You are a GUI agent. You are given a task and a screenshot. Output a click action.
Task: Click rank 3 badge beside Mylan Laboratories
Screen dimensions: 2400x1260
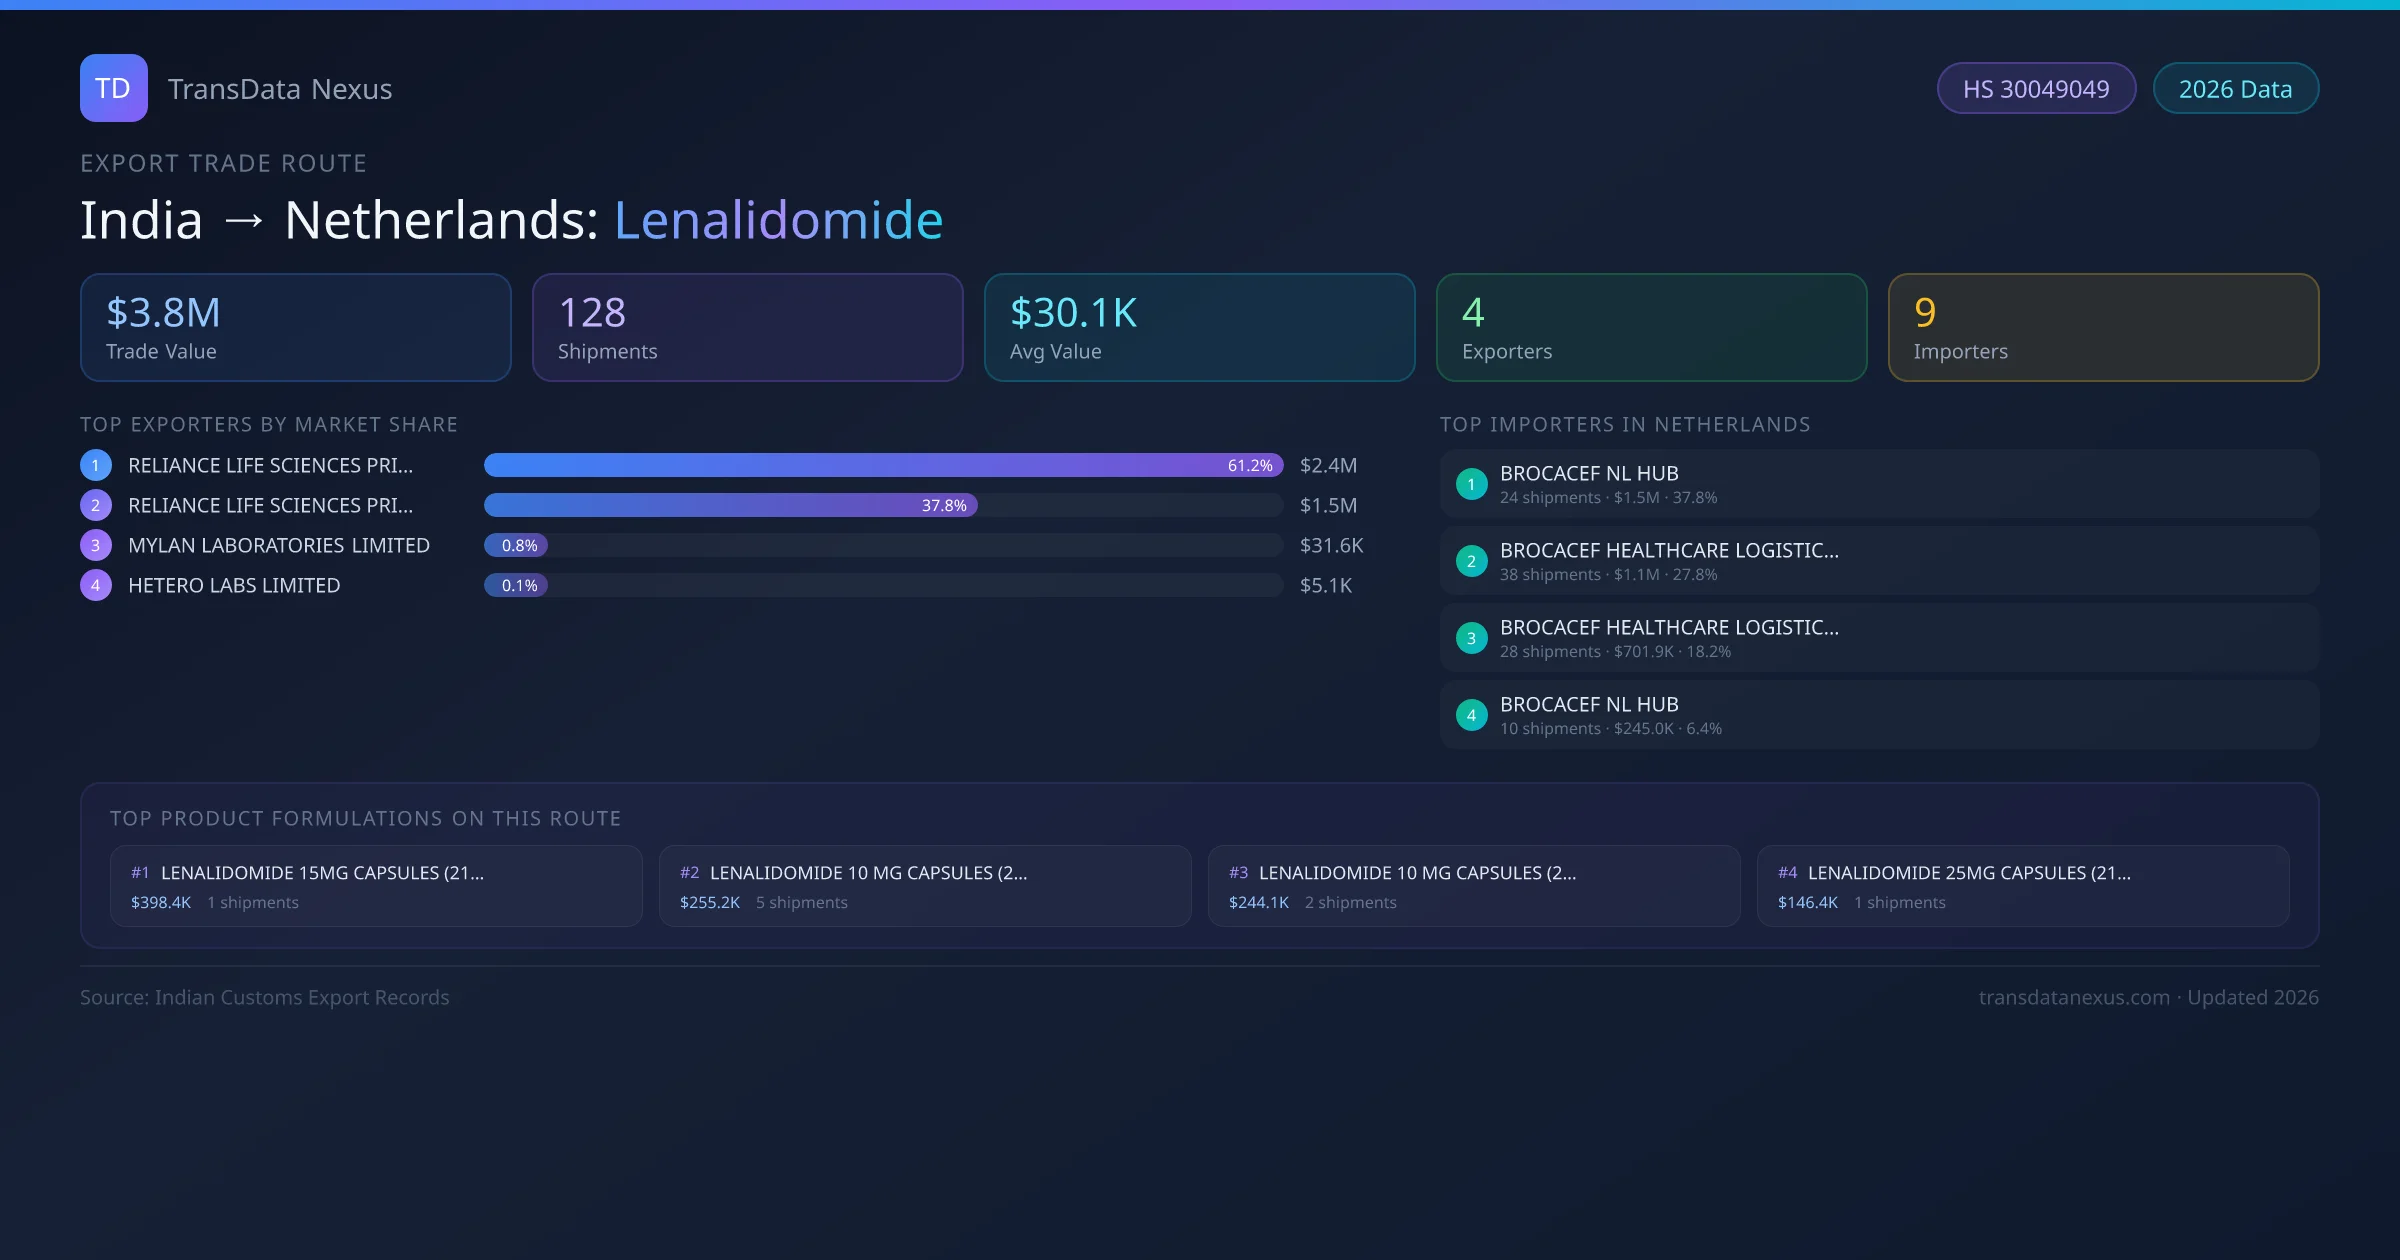pos(95,545)
